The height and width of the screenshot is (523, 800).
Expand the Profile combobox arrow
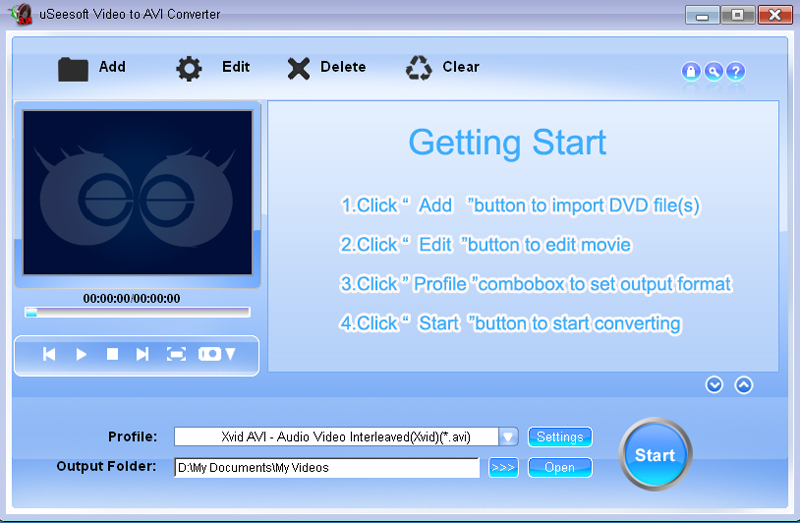tap(508, 437)
